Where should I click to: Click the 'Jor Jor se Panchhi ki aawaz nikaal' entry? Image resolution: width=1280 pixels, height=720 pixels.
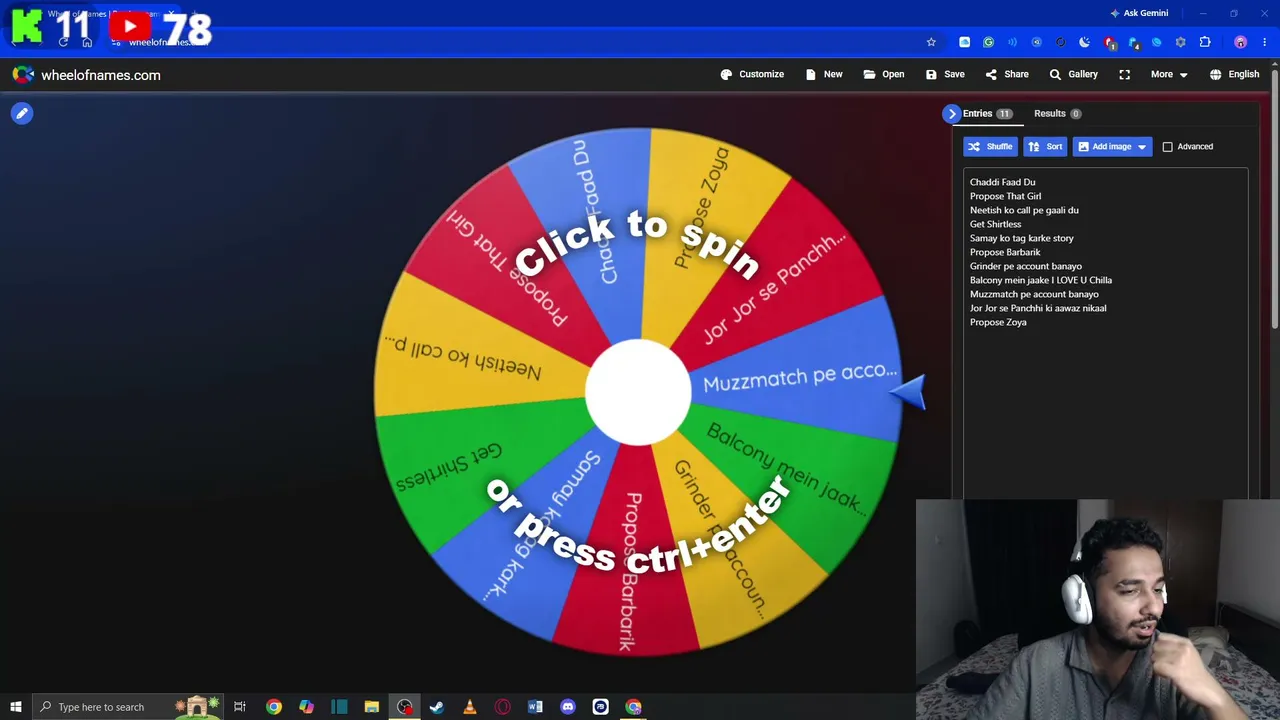tap(1038, 308)
